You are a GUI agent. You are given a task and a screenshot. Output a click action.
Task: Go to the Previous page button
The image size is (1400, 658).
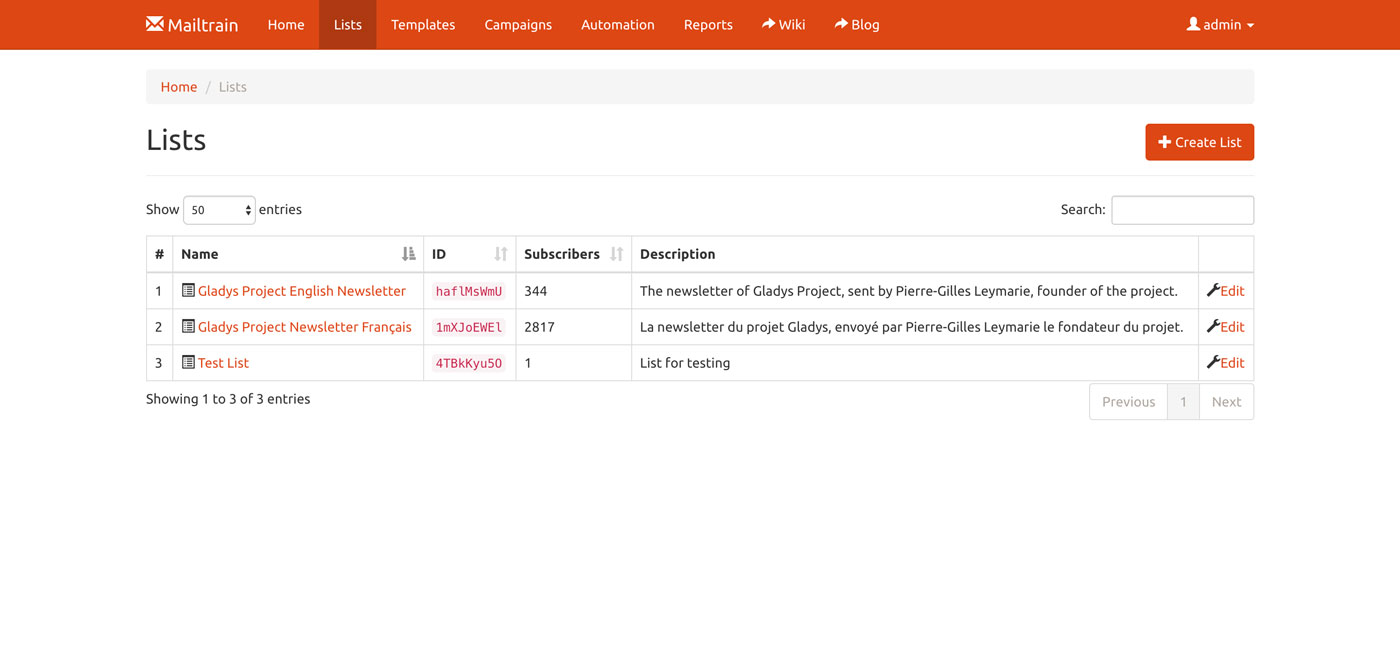[1128, 402]
